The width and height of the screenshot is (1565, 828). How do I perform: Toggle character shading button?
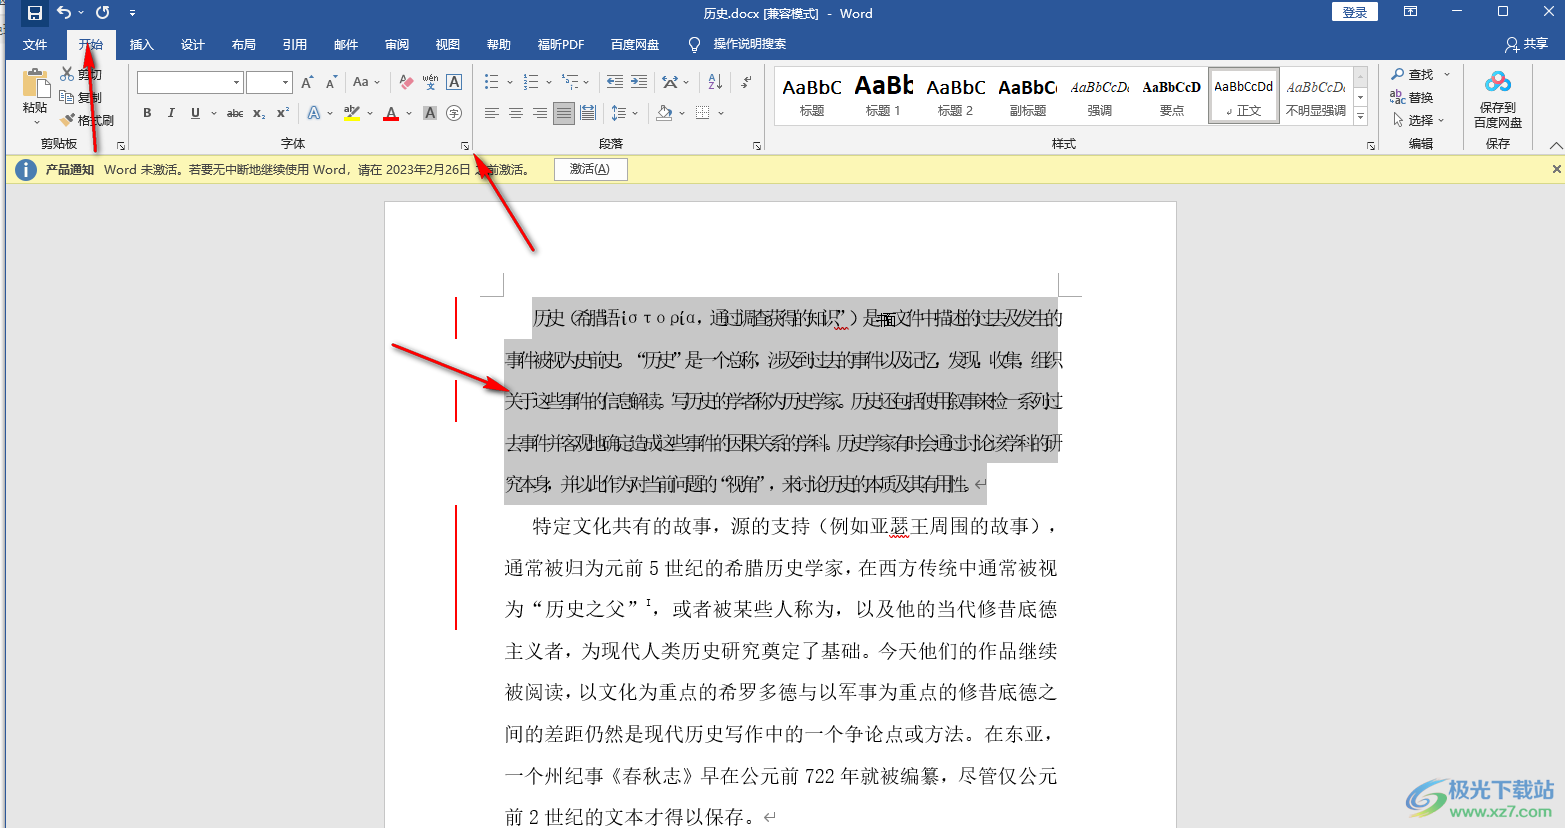[430, 113]
